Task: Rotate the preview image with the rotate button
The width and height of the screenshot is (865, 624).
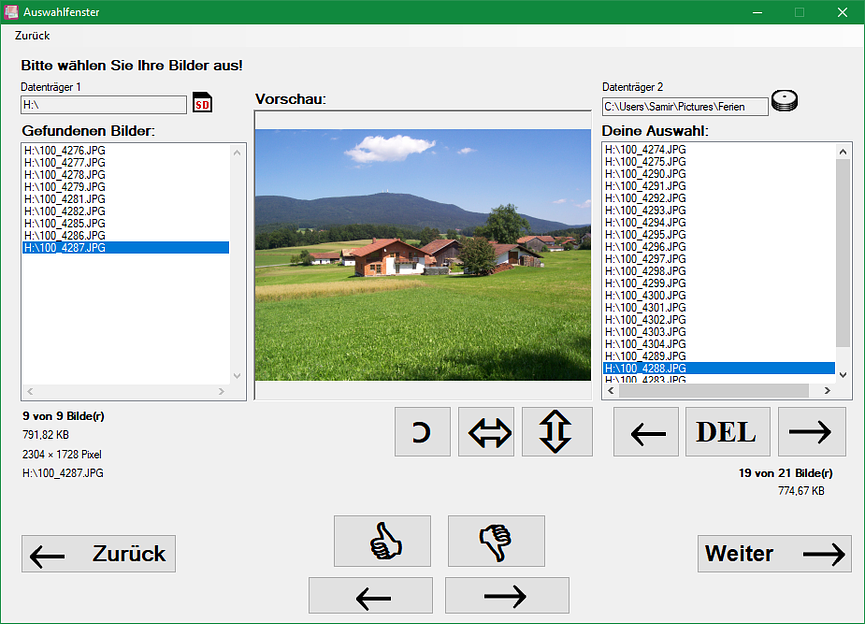Action: (422, 432)
